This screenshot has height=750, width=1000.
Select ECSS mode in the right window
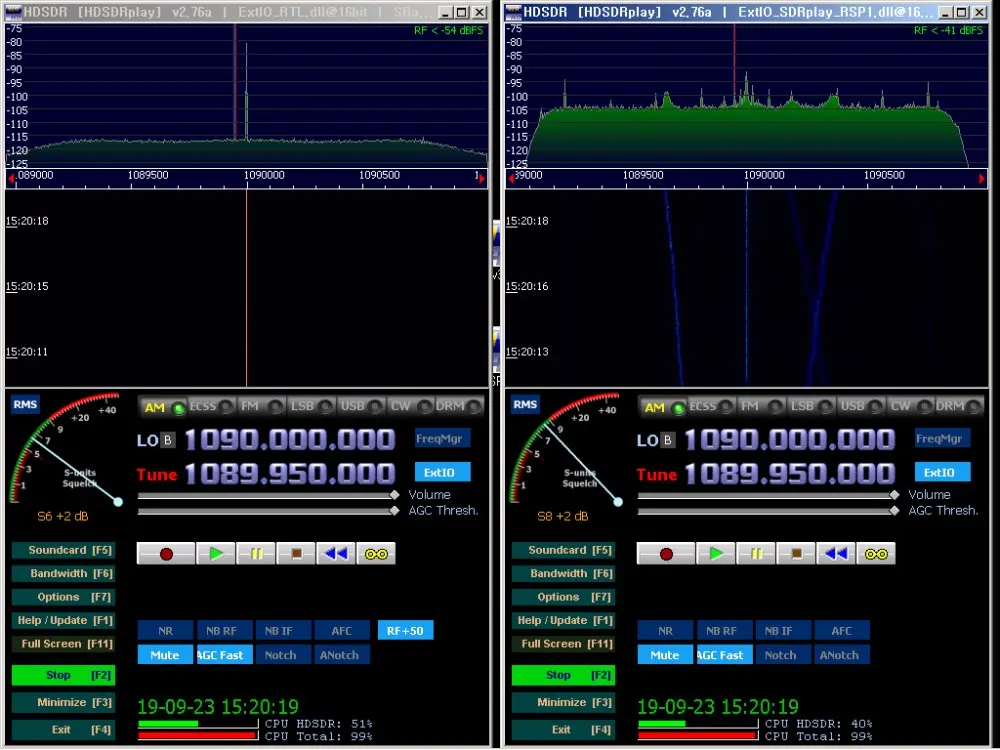[713, 406]
